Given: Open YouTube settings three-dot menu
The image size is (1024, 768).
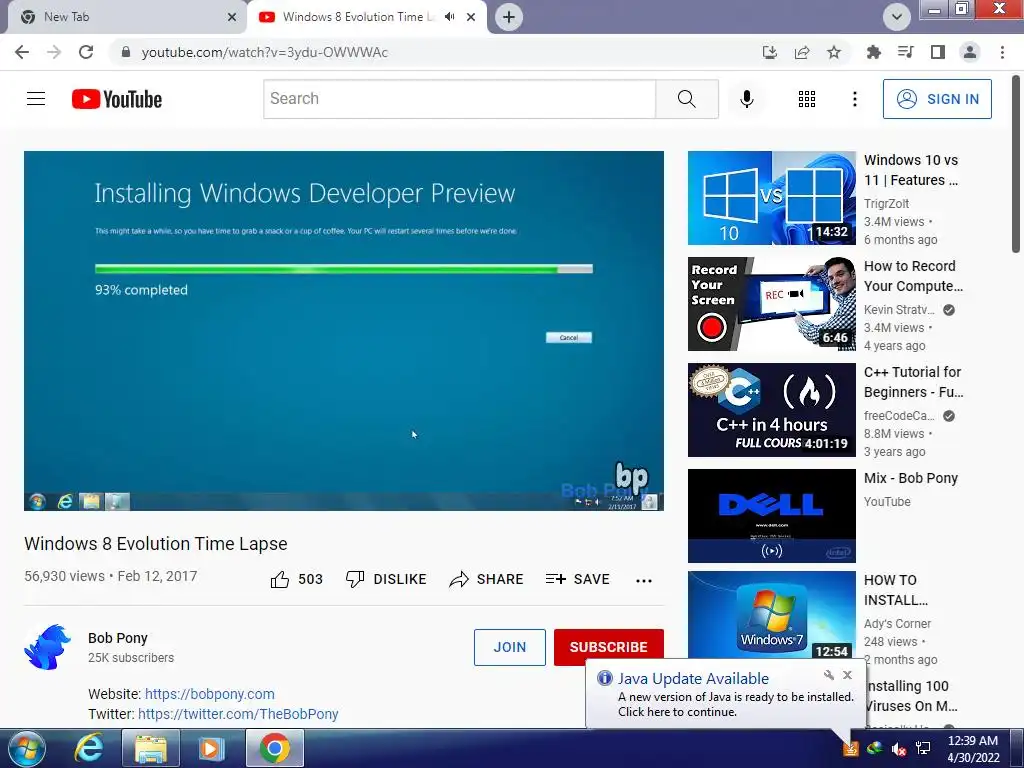Looking at the screenshot, I should (854, 99).
